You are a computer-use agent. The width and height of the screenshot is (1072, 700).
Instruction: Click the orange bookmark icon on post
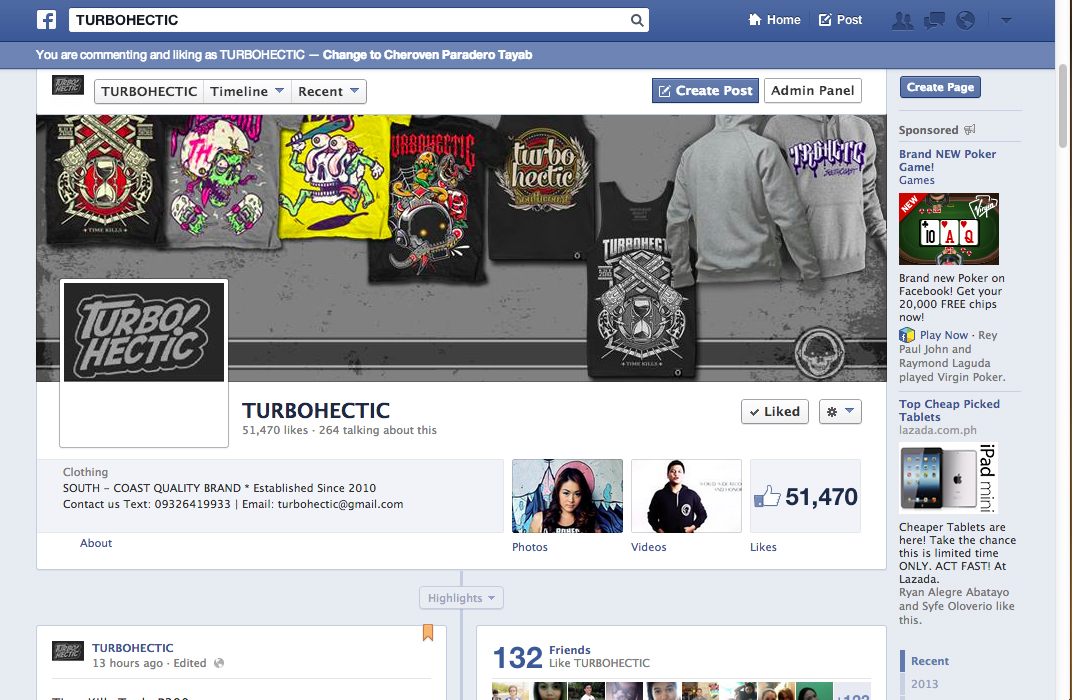(x=428, y=632)
